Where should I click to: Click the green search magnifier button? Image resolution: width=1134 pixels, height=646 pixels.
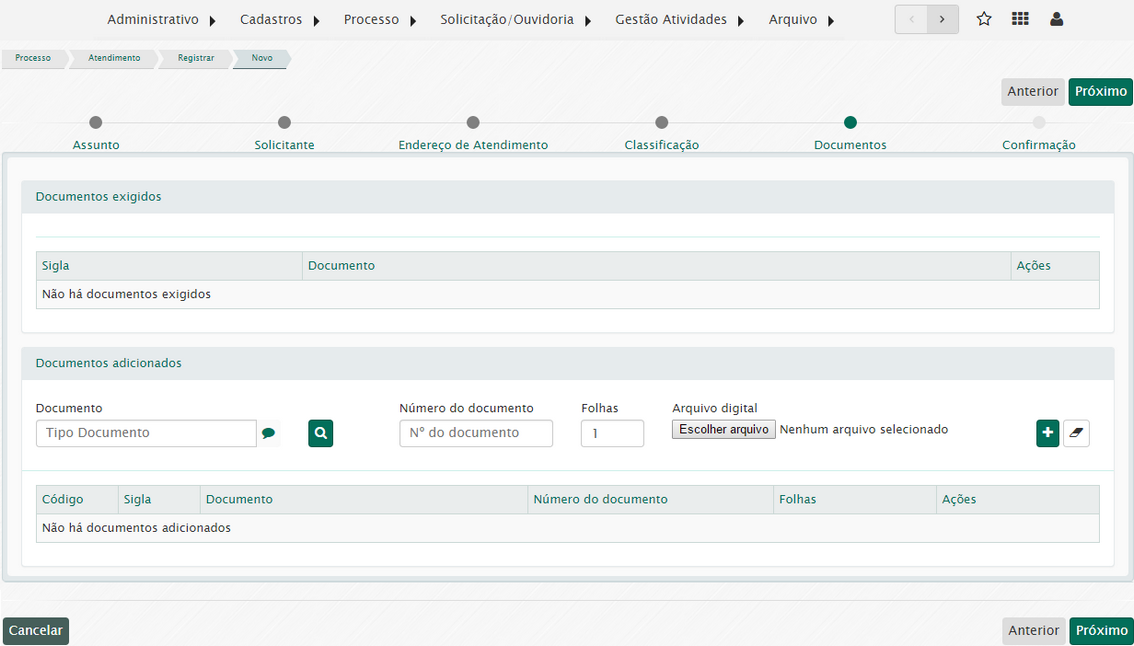click(320, 433)
